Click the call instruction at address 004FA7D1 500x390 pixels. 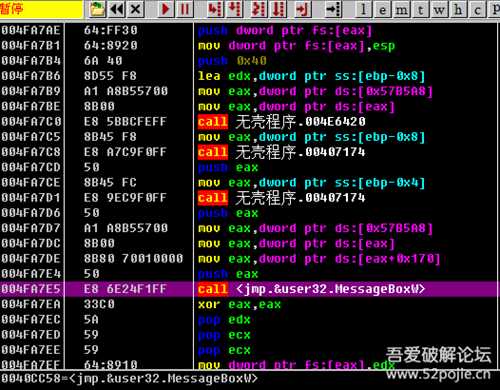tap(282, 198)
